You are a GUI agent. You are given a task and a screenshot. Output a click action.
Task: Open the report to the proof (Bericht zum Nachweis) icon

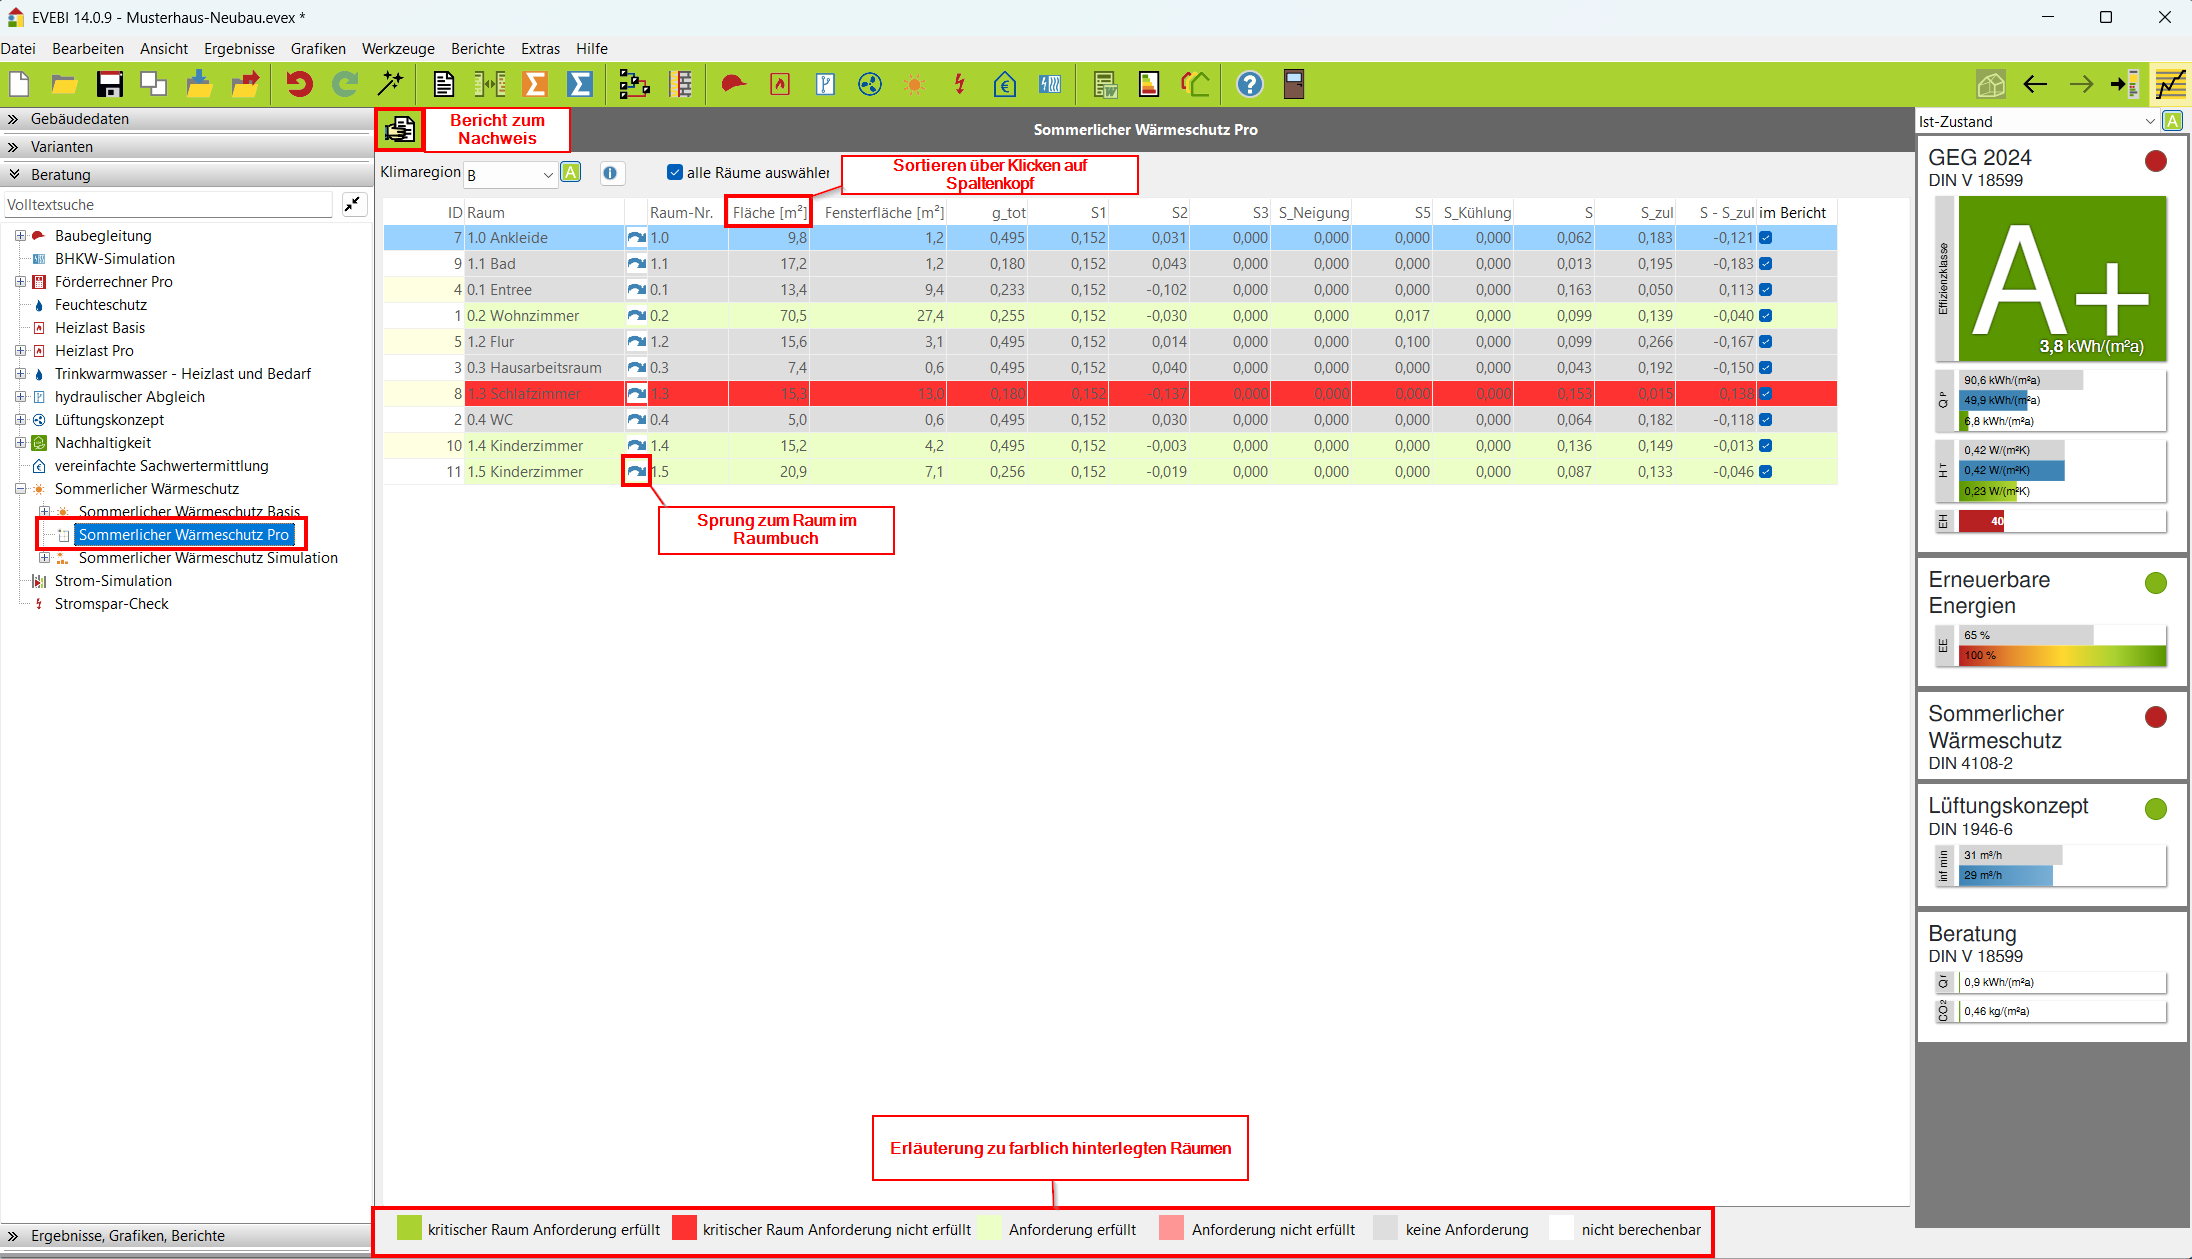pyautogui.click(x=400, y=129)
